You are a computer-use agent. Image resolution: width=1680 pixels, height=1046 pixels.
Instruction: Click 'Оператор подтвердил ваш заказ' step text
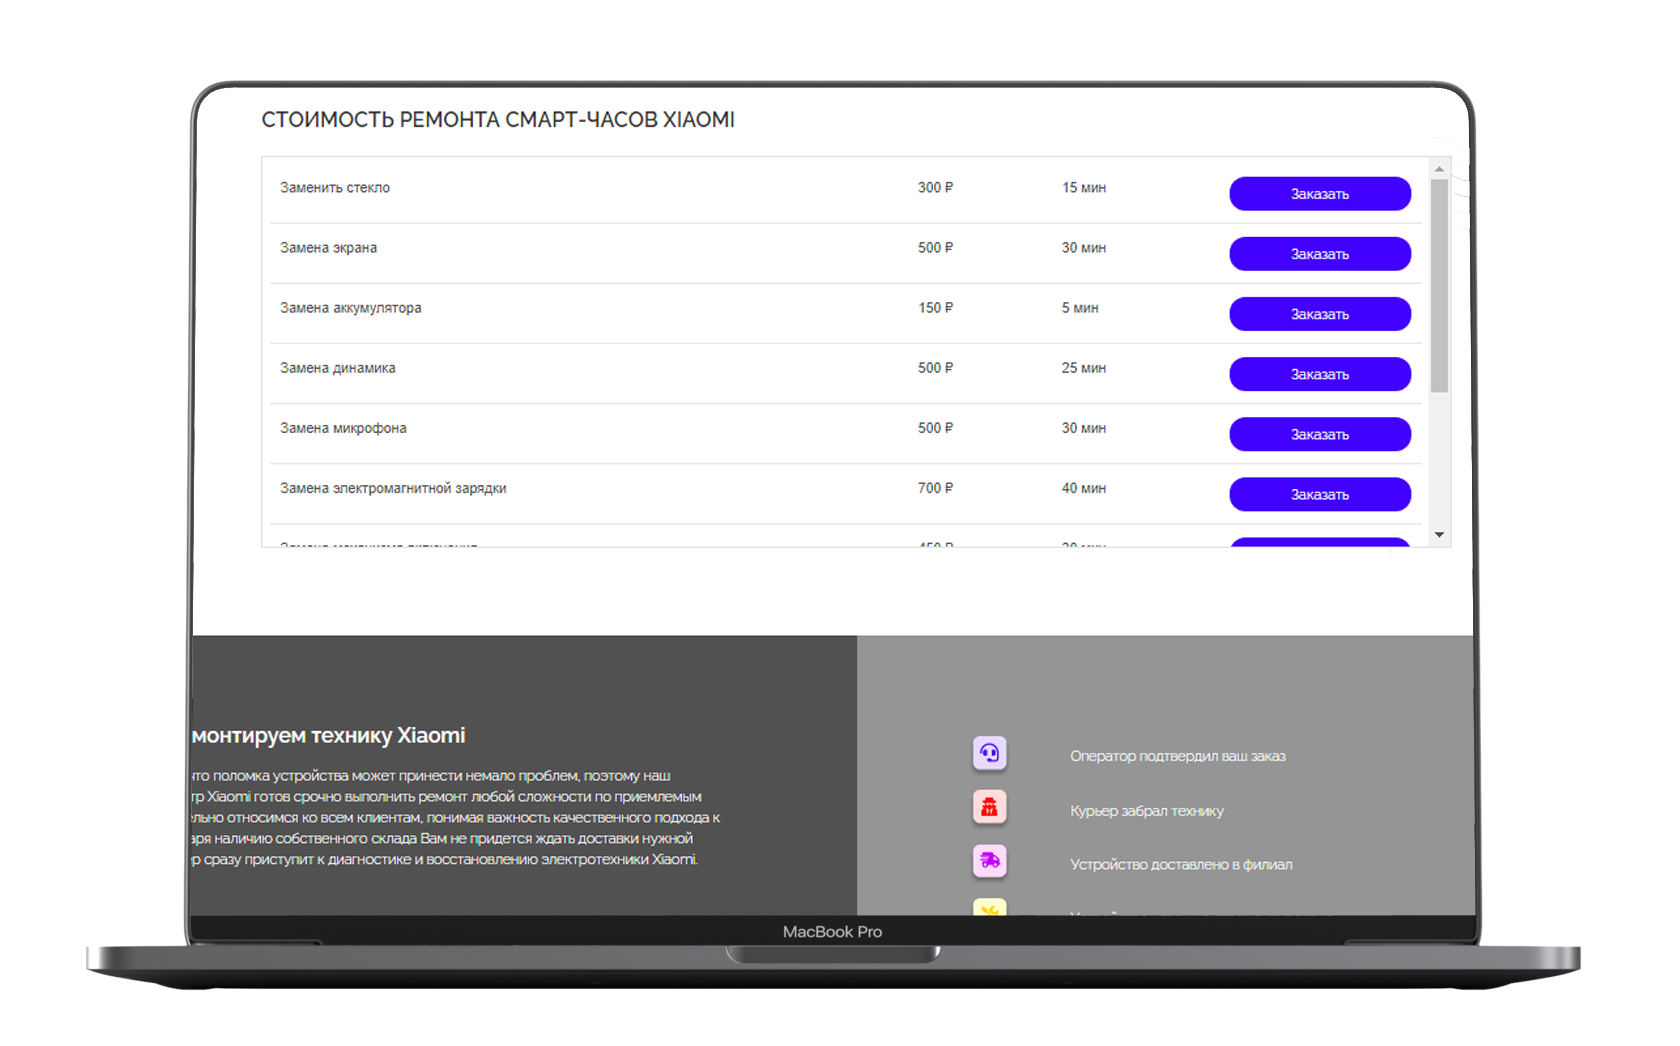click(1178, 756)
